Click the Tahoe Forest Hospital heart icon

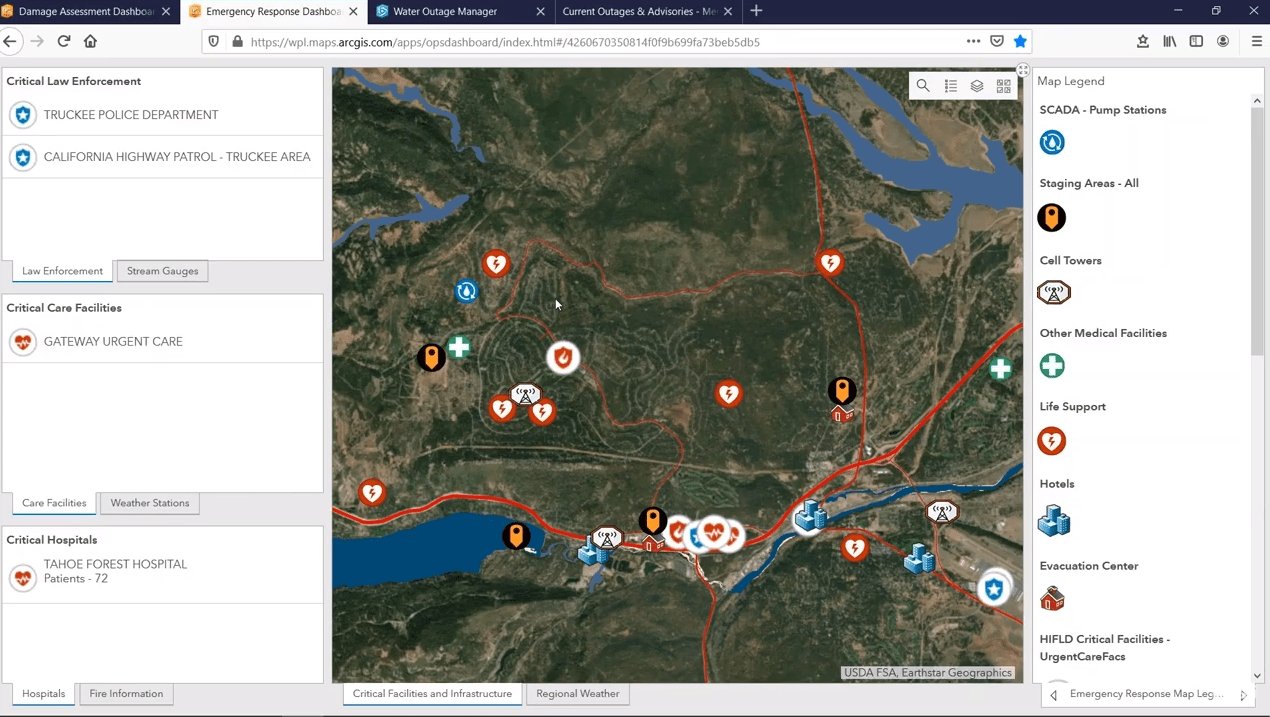pyautogui.click(x=23, y=577)
